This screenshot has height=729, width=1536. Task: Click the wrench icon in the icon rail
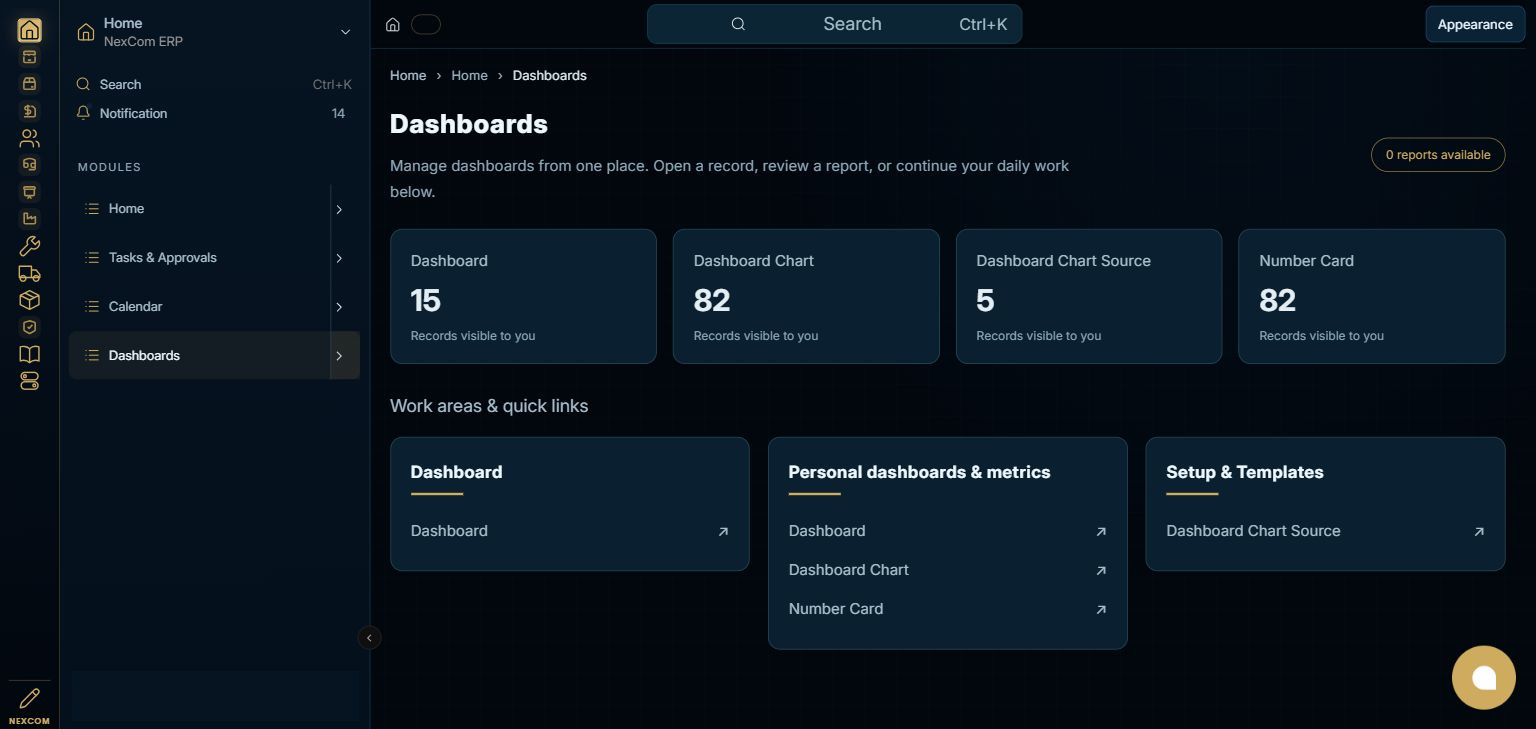point(30,246)
